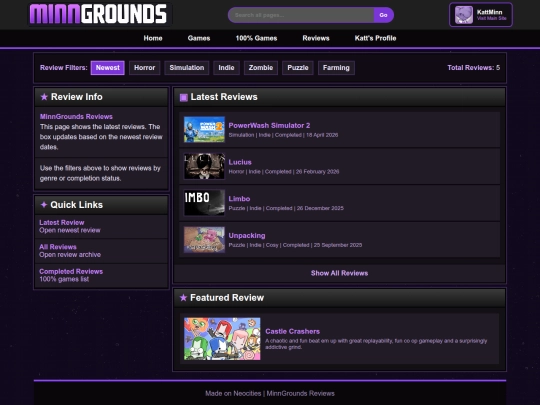Click Show All Reviews
This screenshot has width=540, height=405.
(339, 273)
